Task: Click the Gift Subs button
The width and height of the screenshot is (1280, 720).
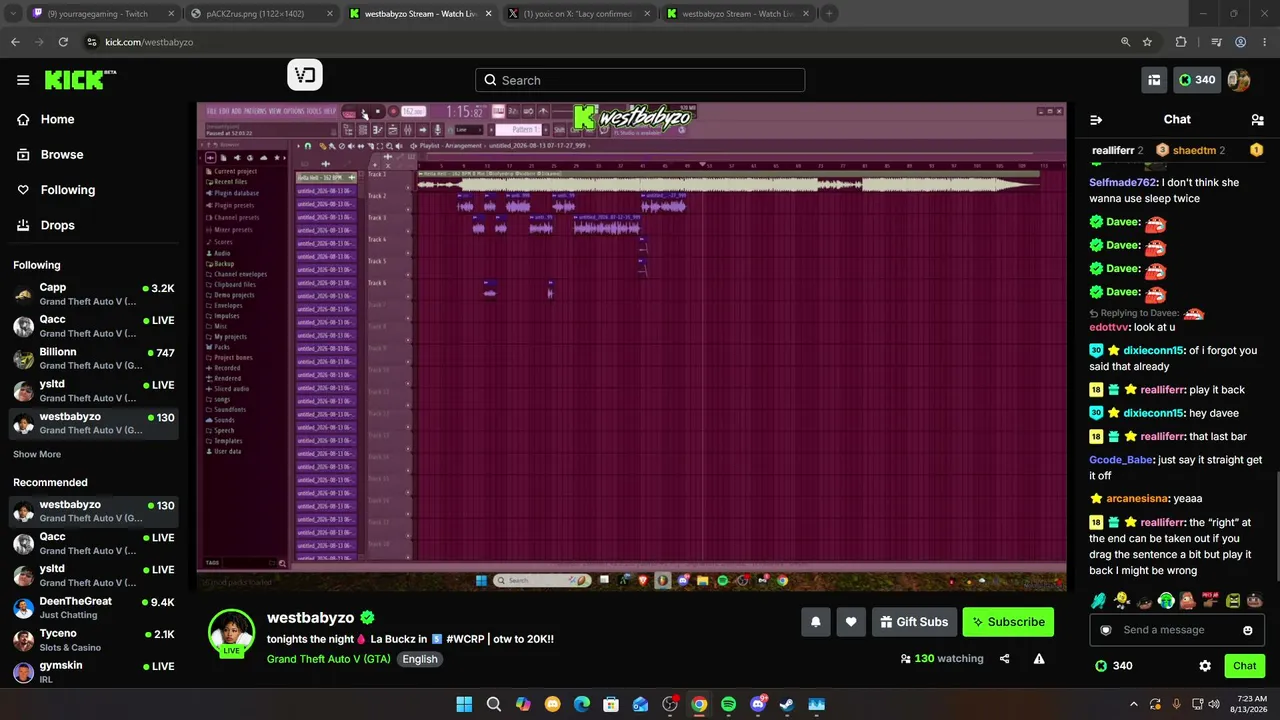Action: tap(914, 622)
